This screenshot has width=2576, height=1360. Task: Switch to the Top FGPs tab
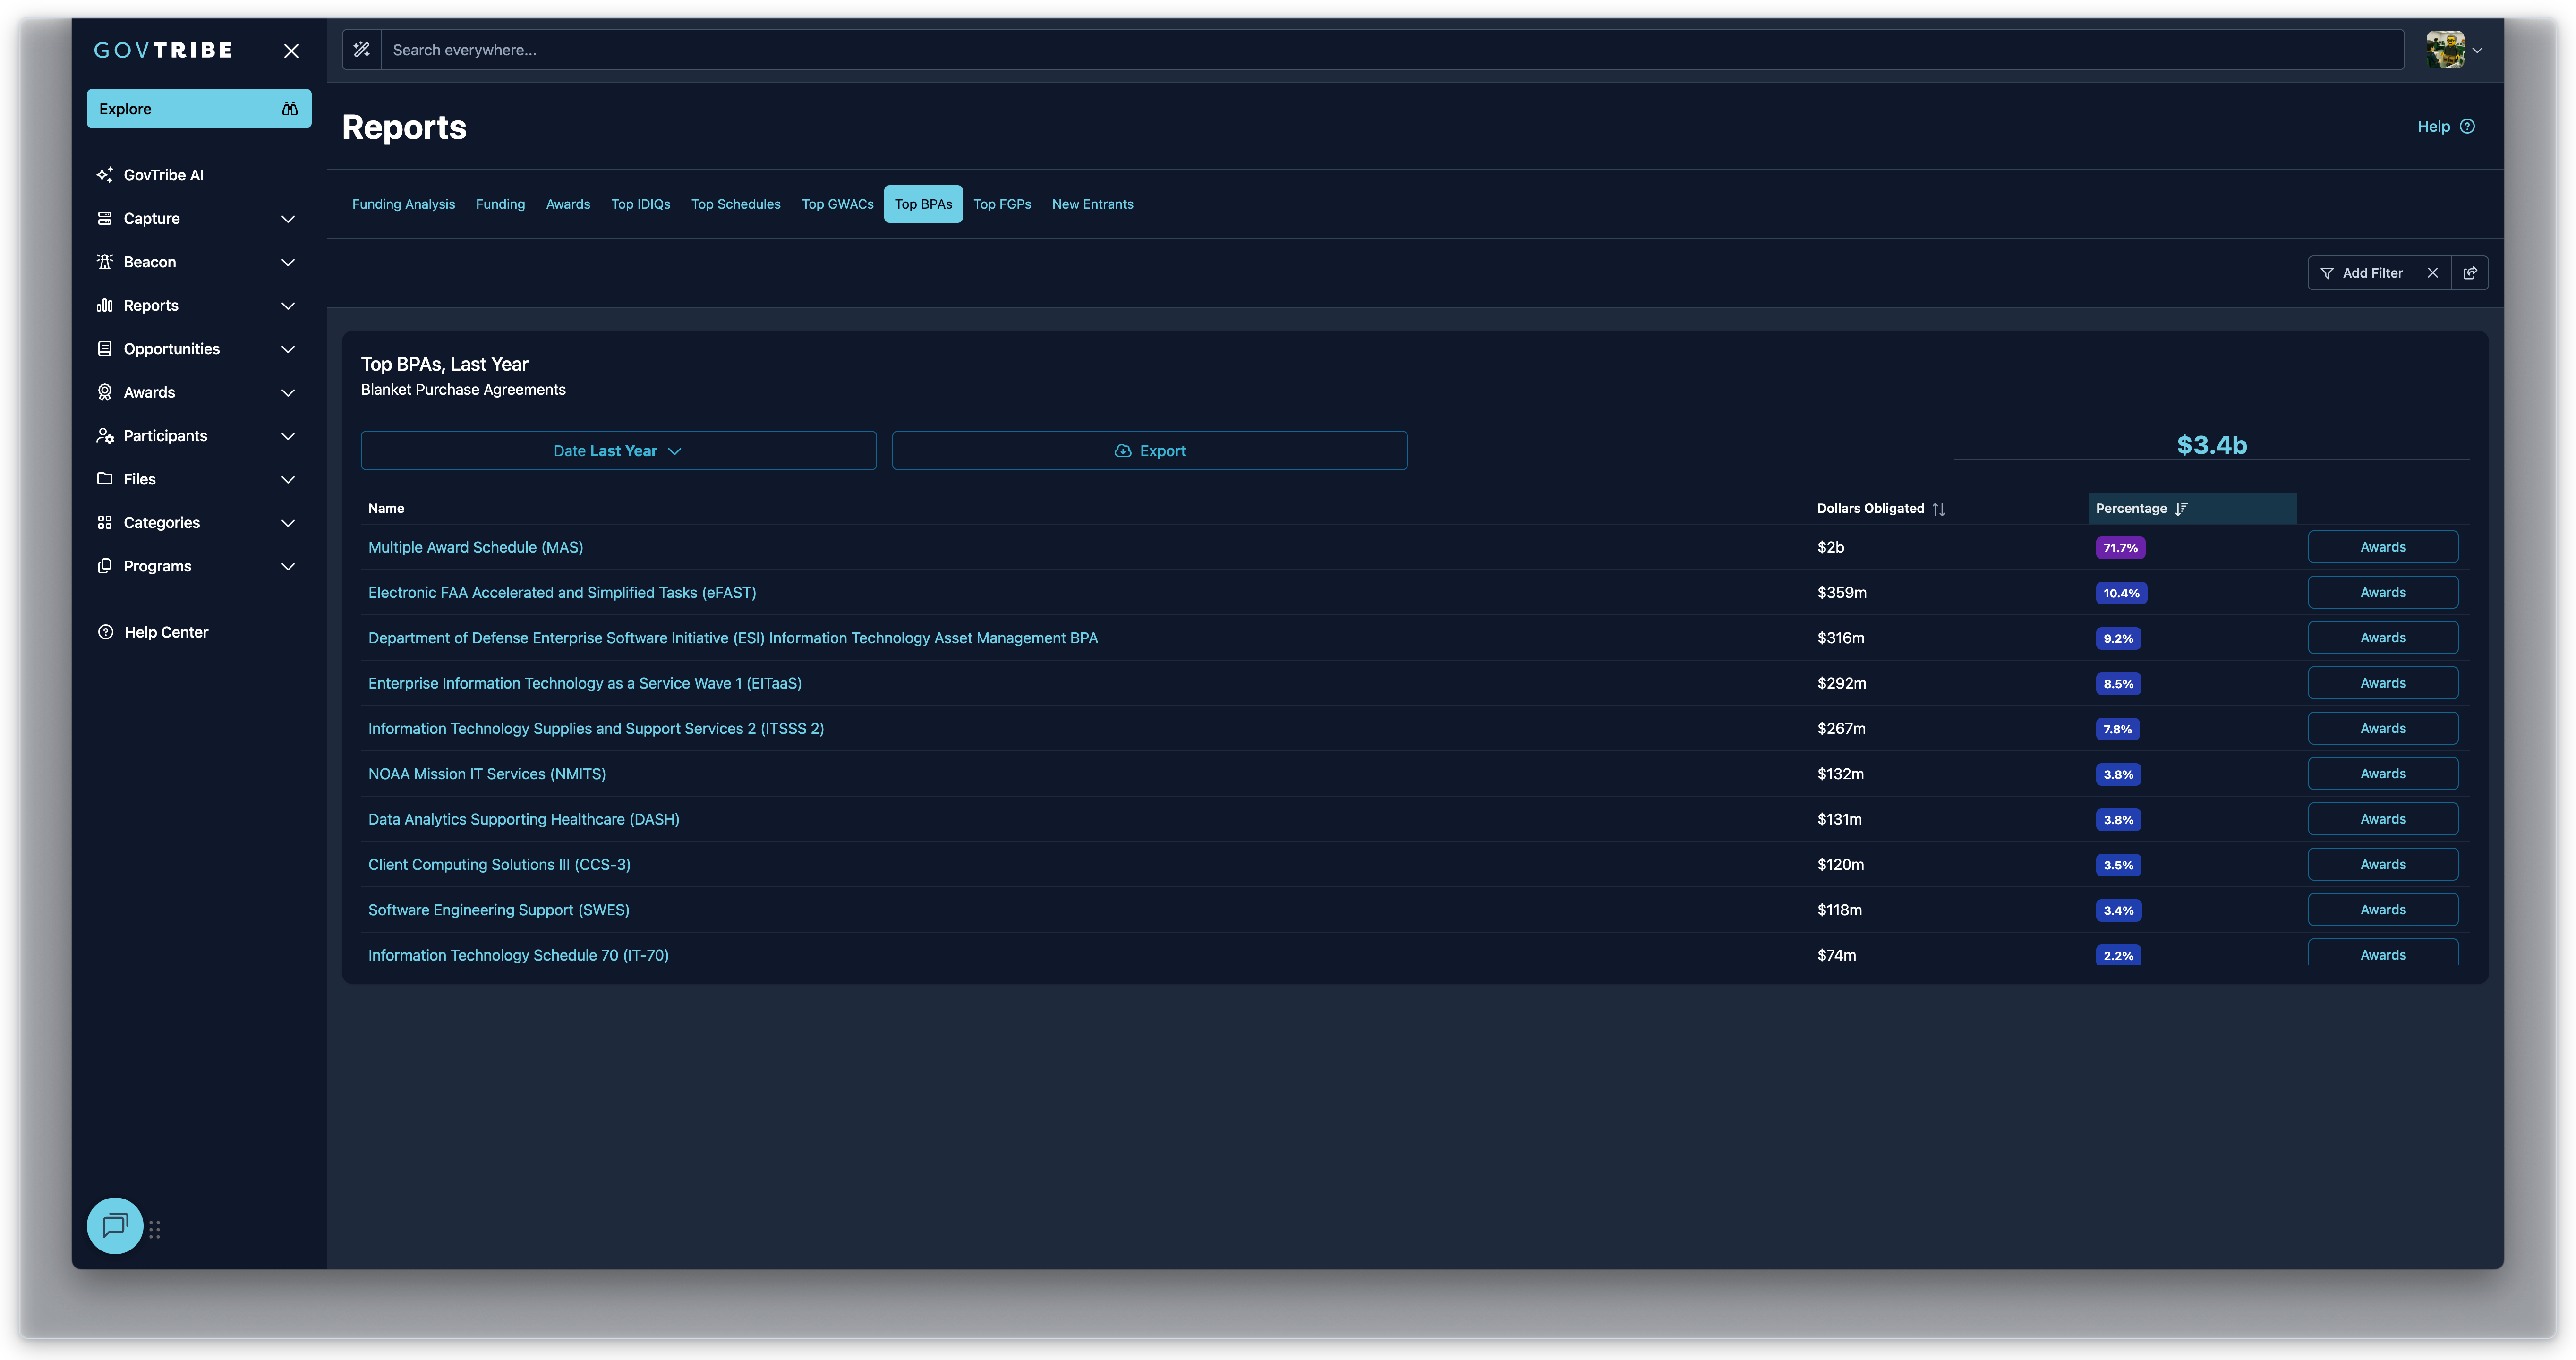[1002, 204]
